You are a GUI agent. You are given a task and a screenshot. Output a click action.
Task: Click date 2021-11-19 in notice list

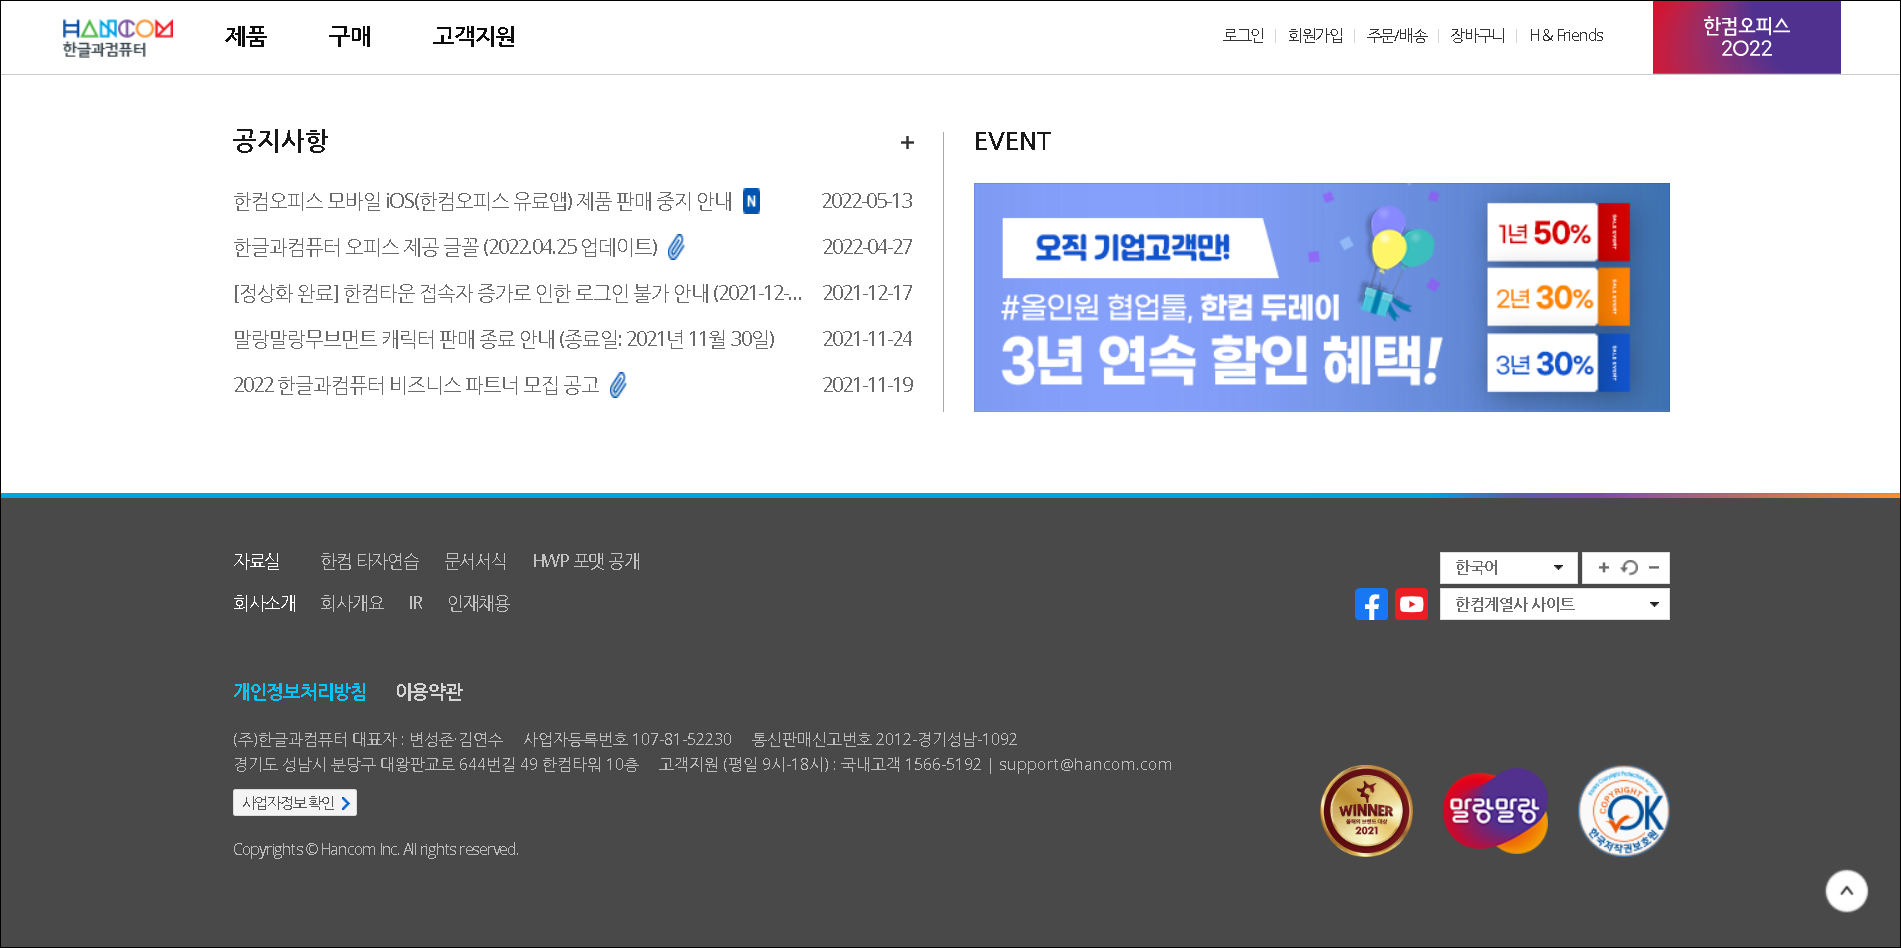point(867,385)
